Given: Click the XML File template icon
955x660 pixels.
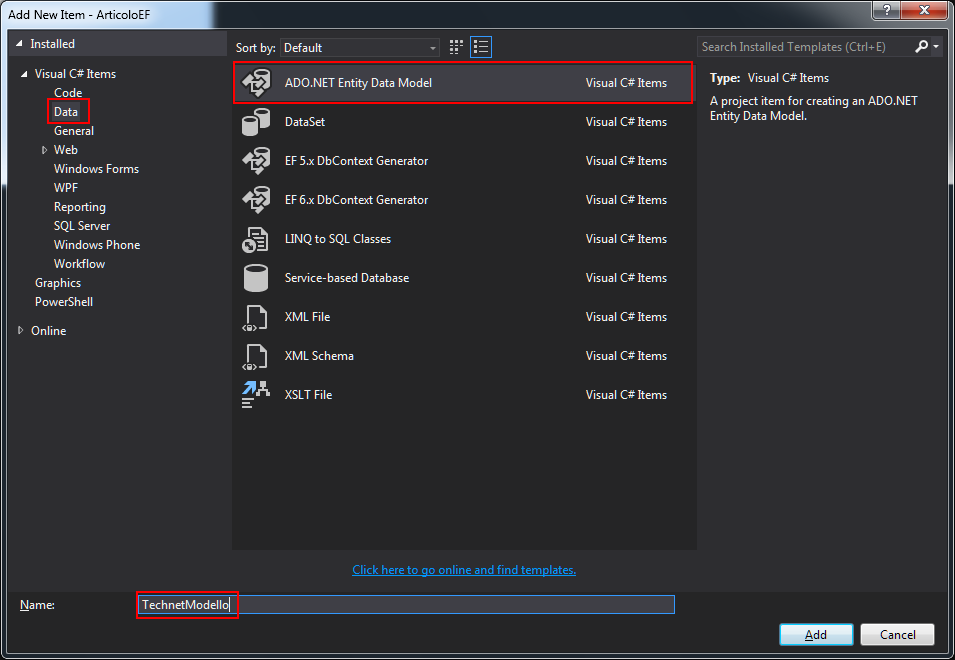Looking at the screenshot, I should [x=255, y=317].
